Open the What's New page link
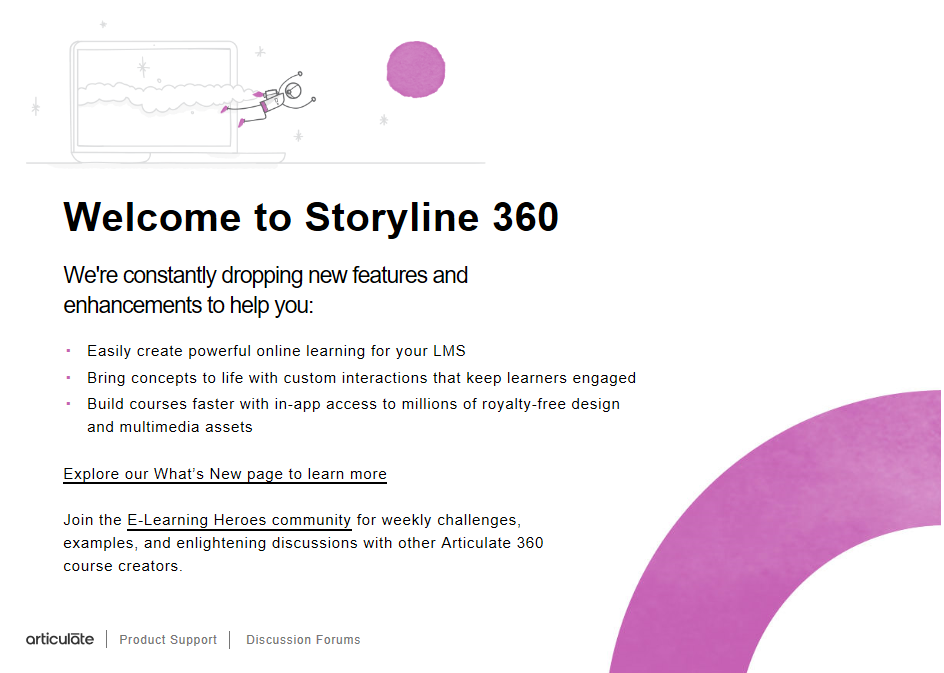Screen dimensions: 944x673 pyautogui.click(x=225, y=474)
